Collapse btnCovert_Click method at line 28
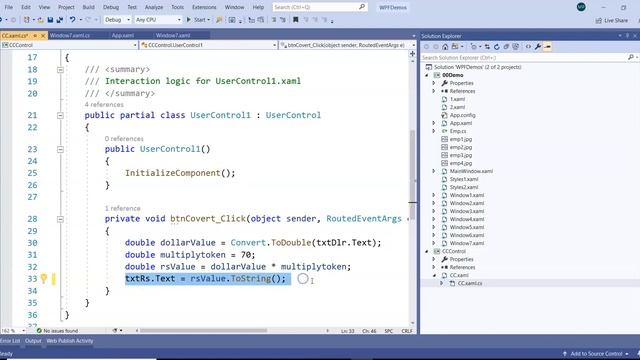This screenshot has height=360, width=640. [60, 219]
